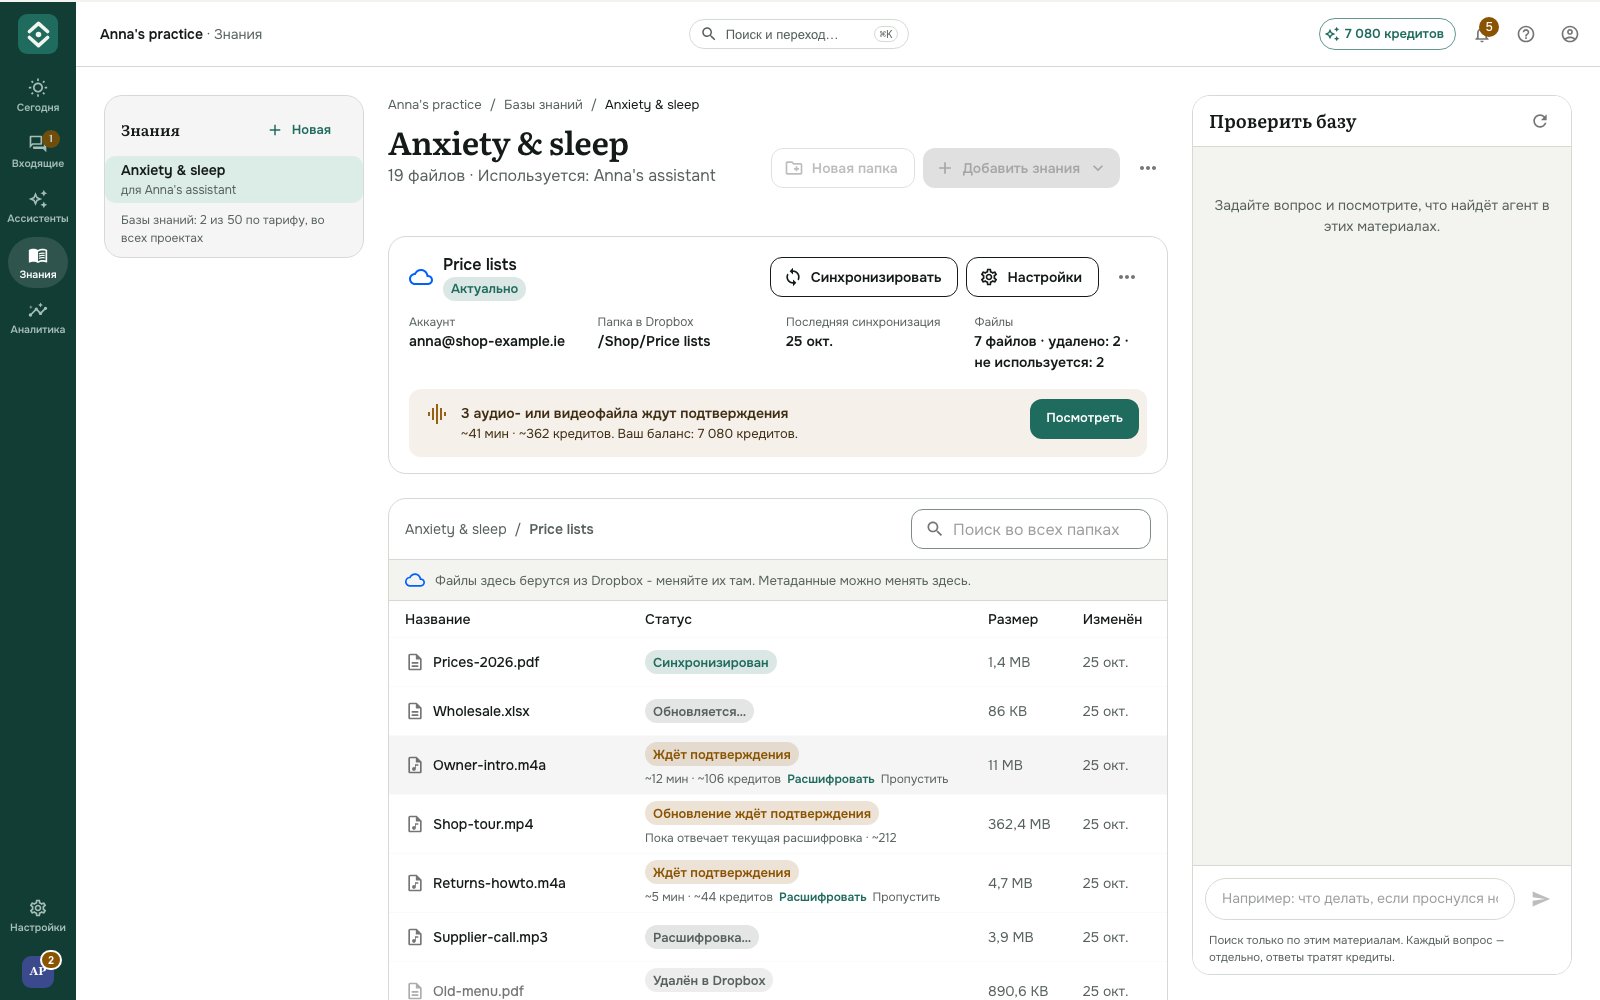The image size is (1600, 1000).
Task: Focus the Поиск во всех папках field
Action: point(1031,529)
